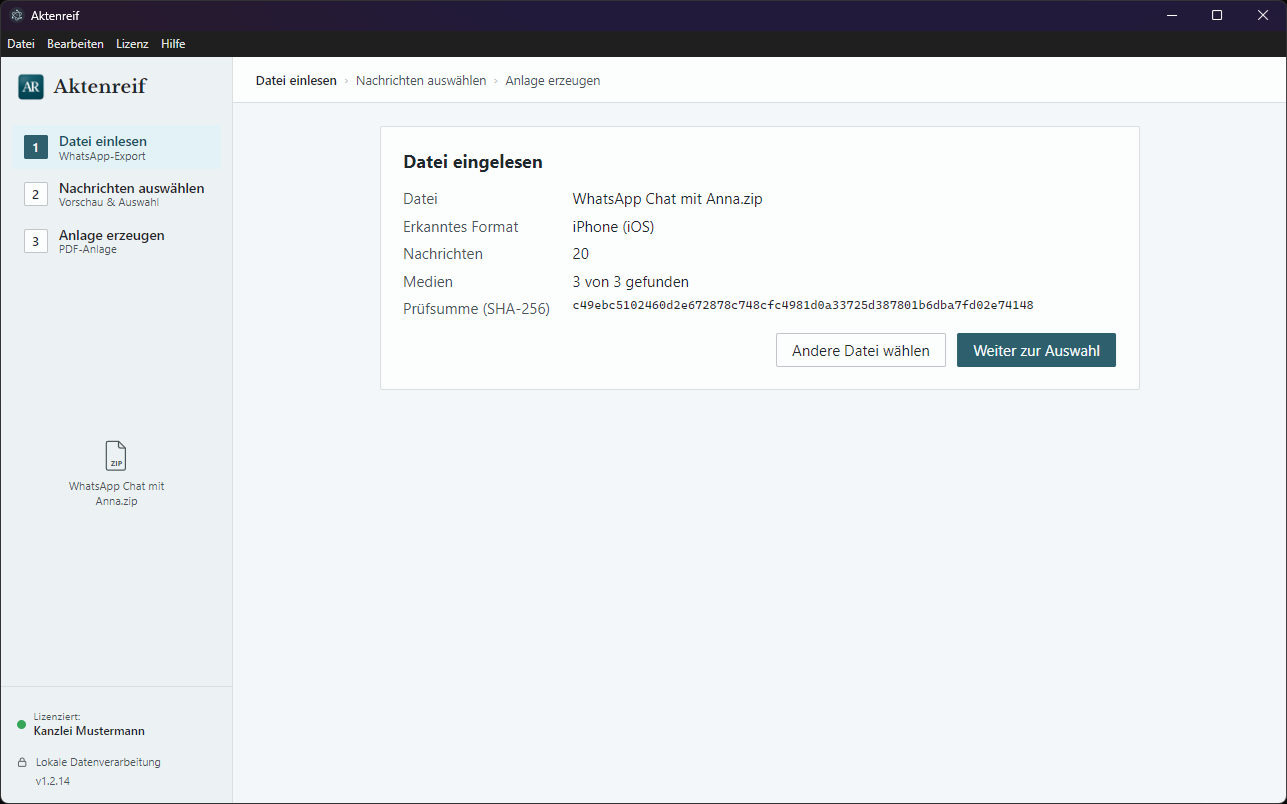Click the SHA-256 checksum value

(x=803, y=305)
